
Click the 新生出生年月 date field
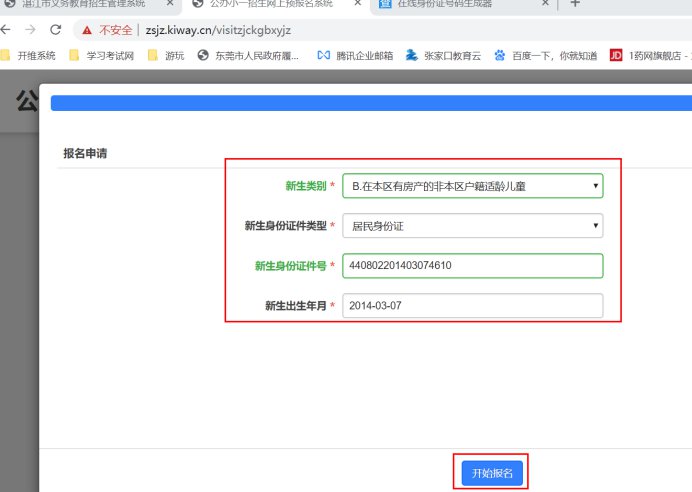(472, 306)
